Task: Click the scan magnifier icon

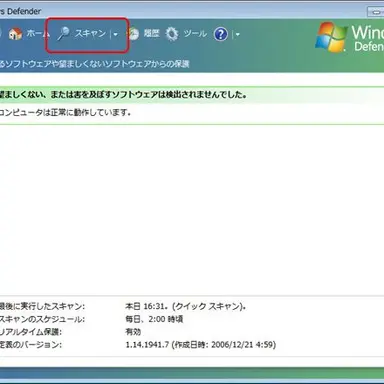Action: click(x=63, y=34)
